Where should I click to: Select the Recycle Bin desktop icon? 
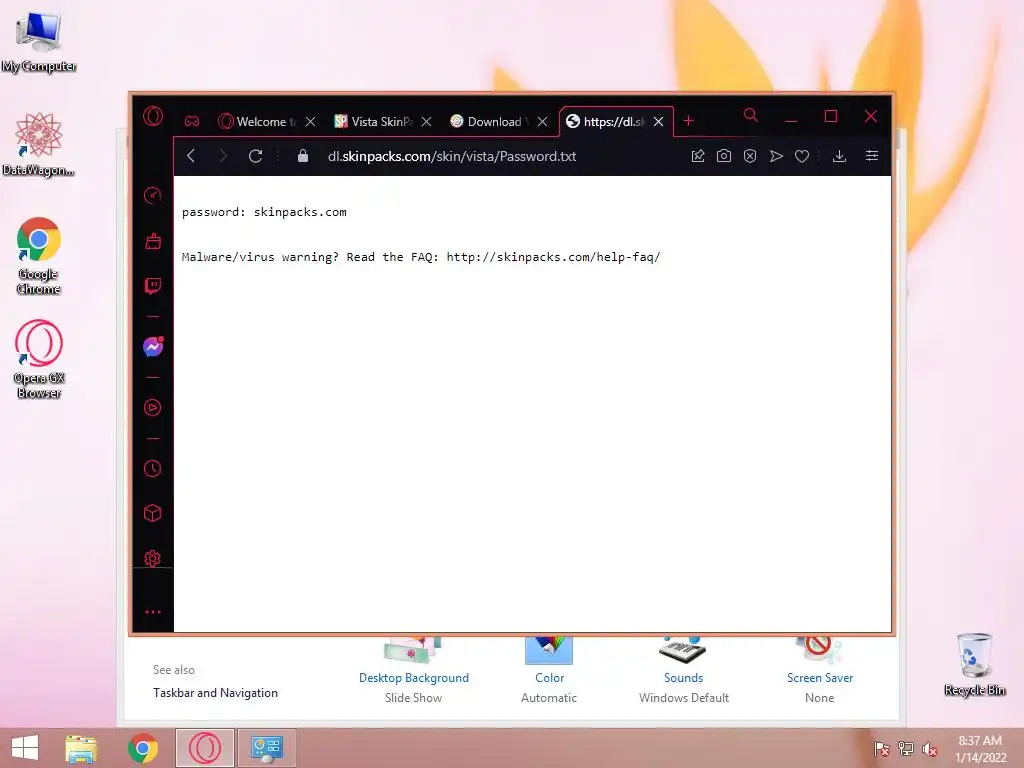[974, 664]
